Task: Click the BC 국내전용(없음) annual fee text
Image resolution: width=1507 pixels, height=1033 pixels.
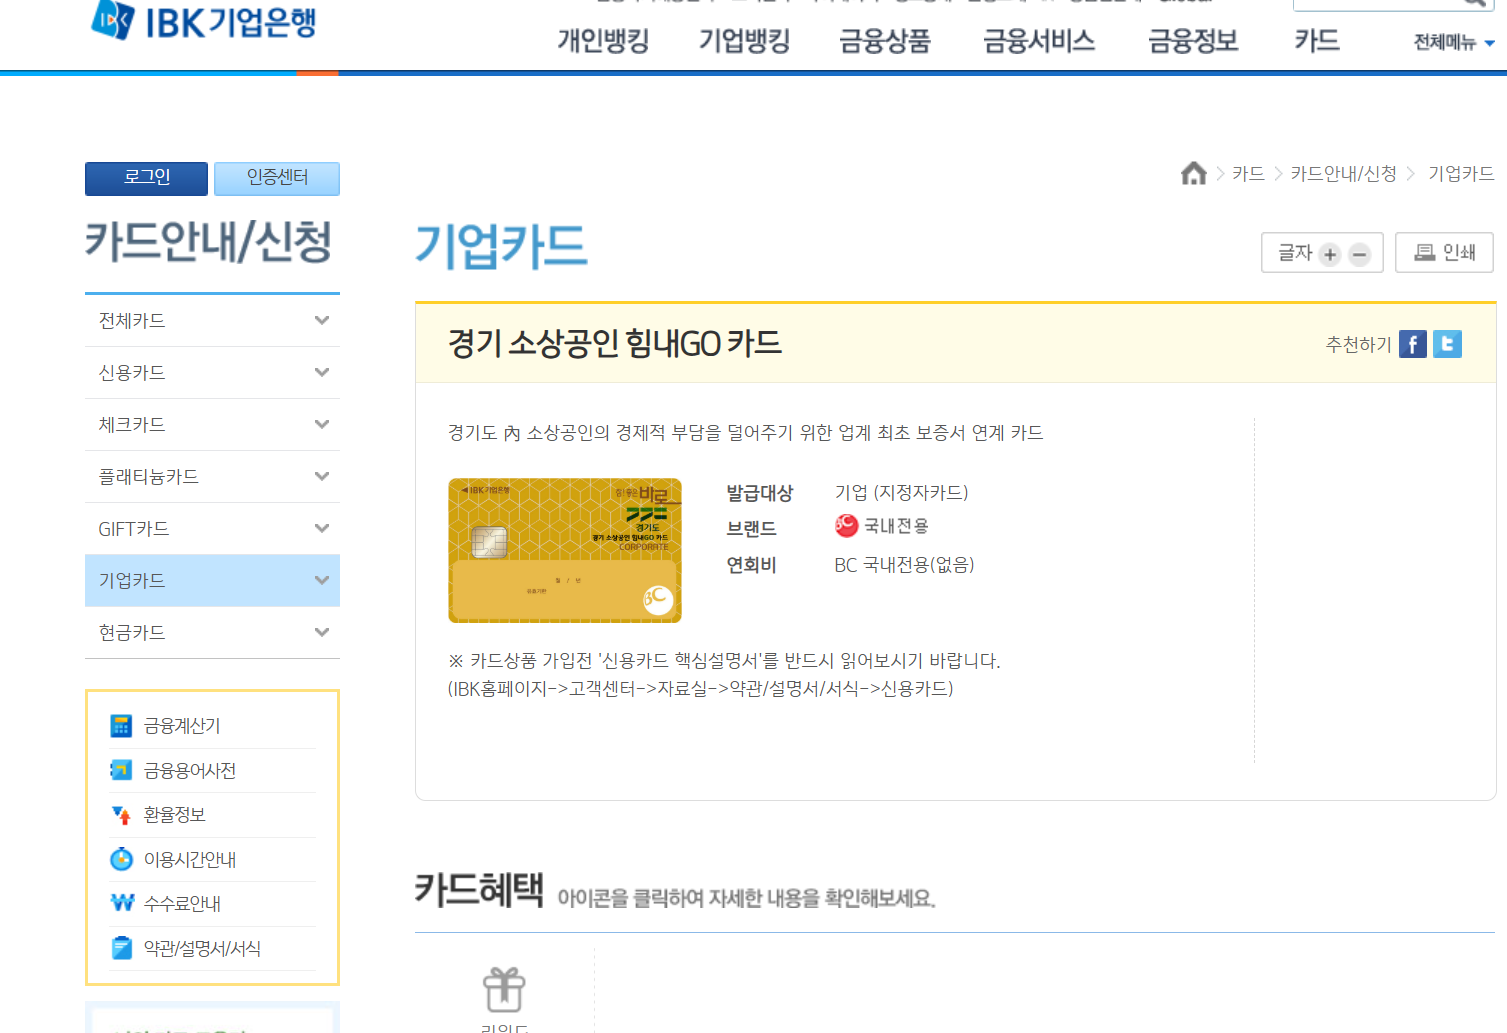Action: coord(904,565)
